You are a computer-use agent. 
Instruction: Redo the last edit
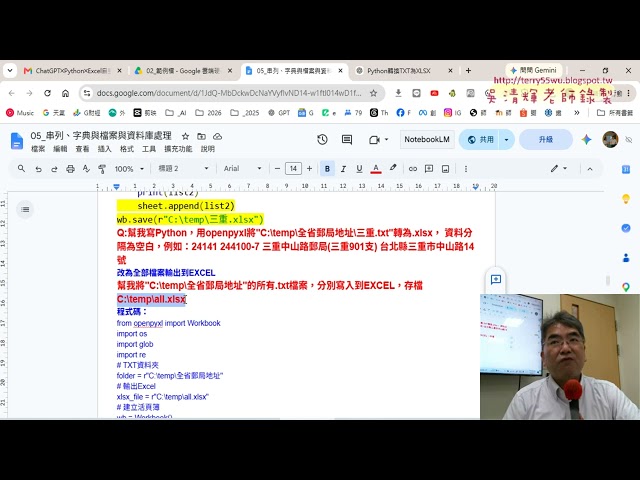[x=54, y=169]
